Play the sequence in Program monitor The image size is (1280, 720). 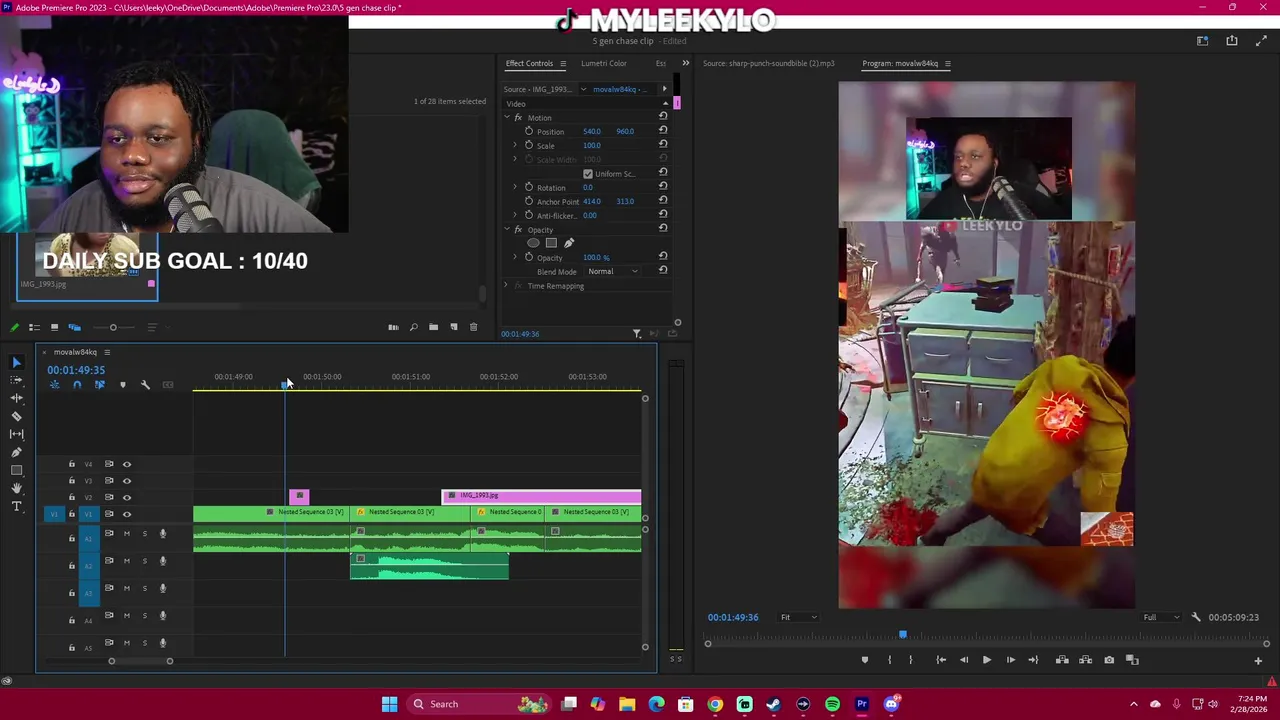[986, 660]
